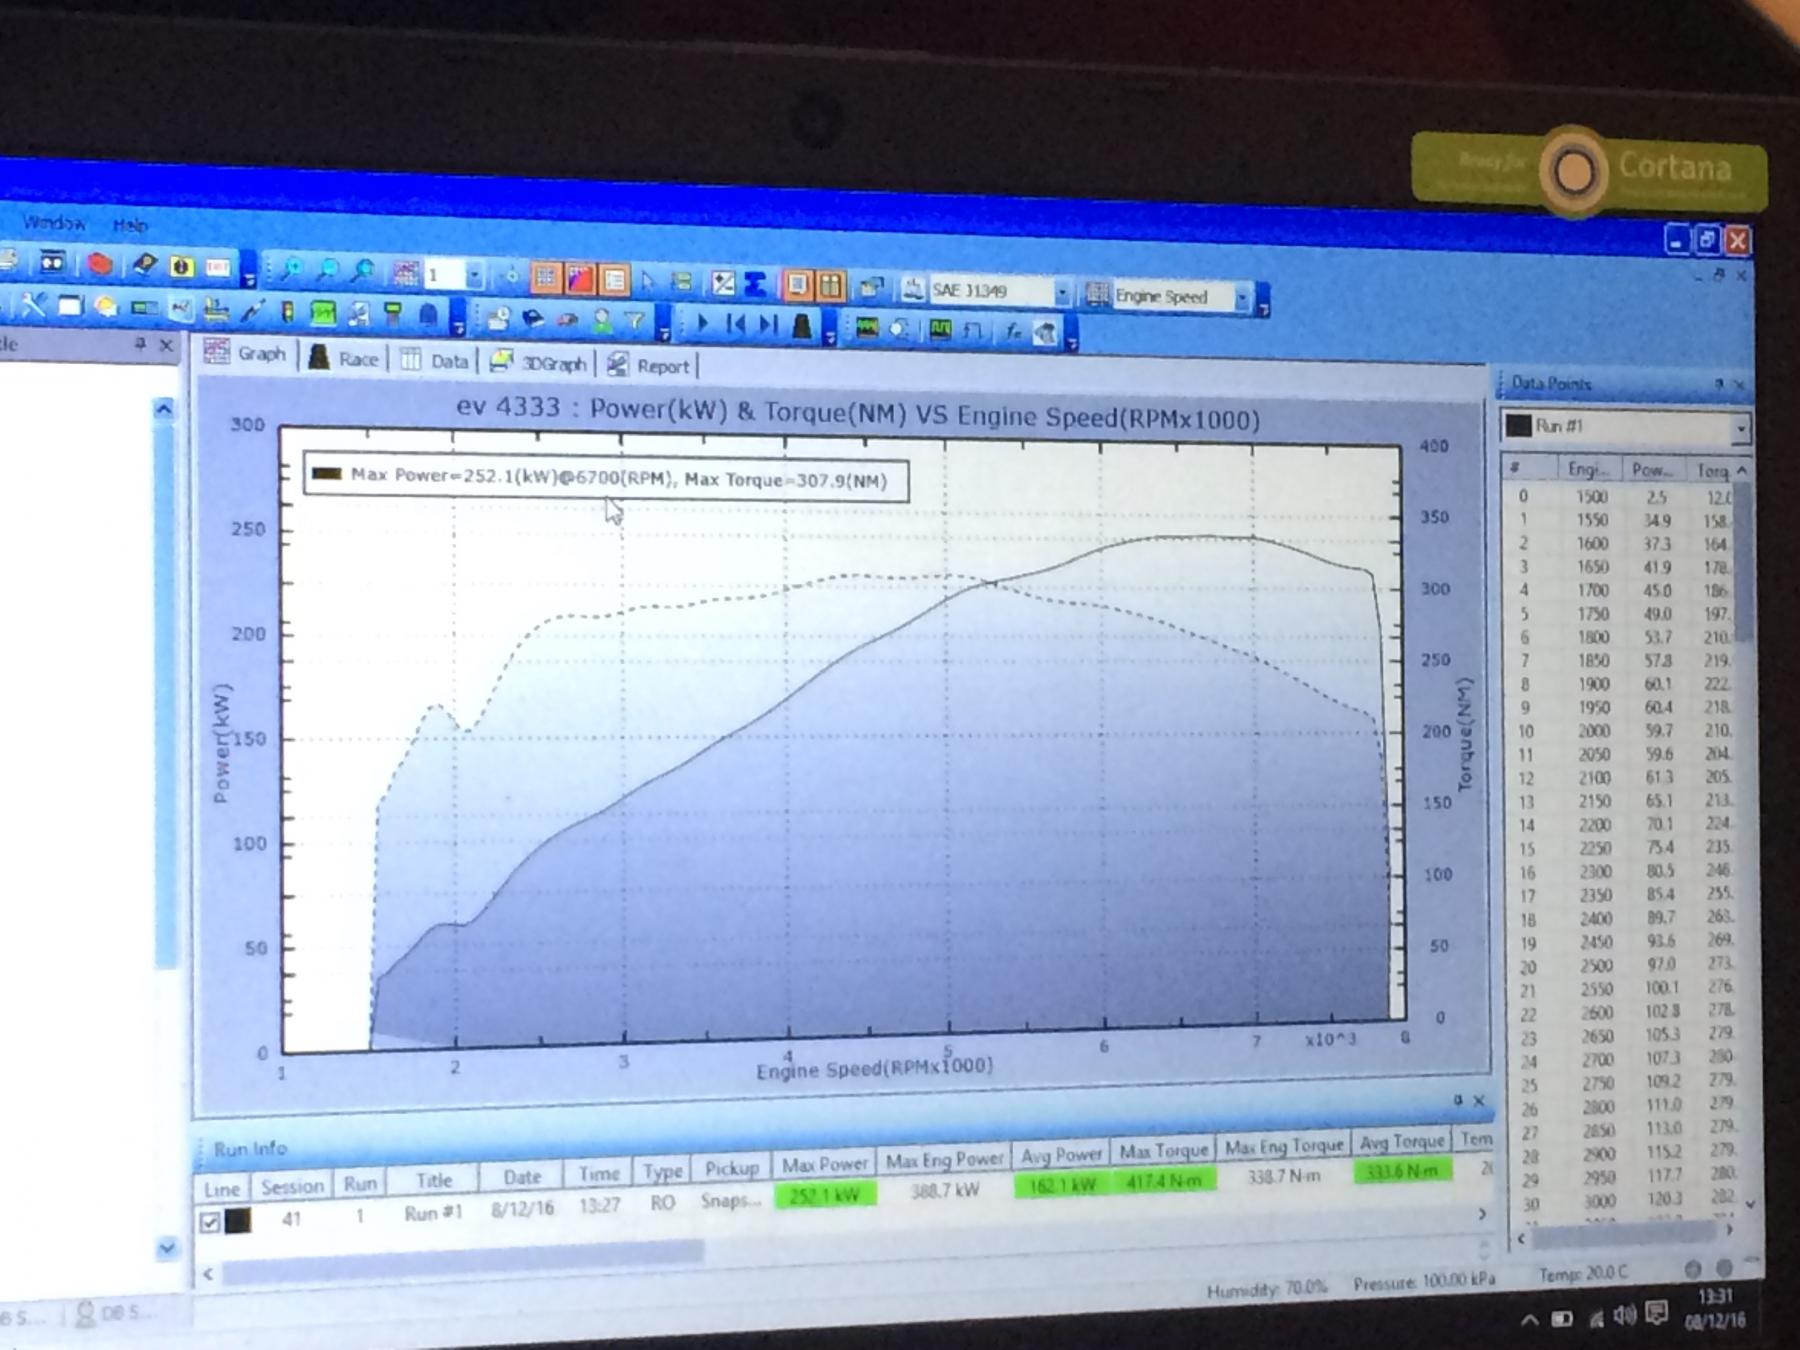Click the green waveform monitor icon
The height and width of the screenshot is (1350, 1800).
coord(867,327)
